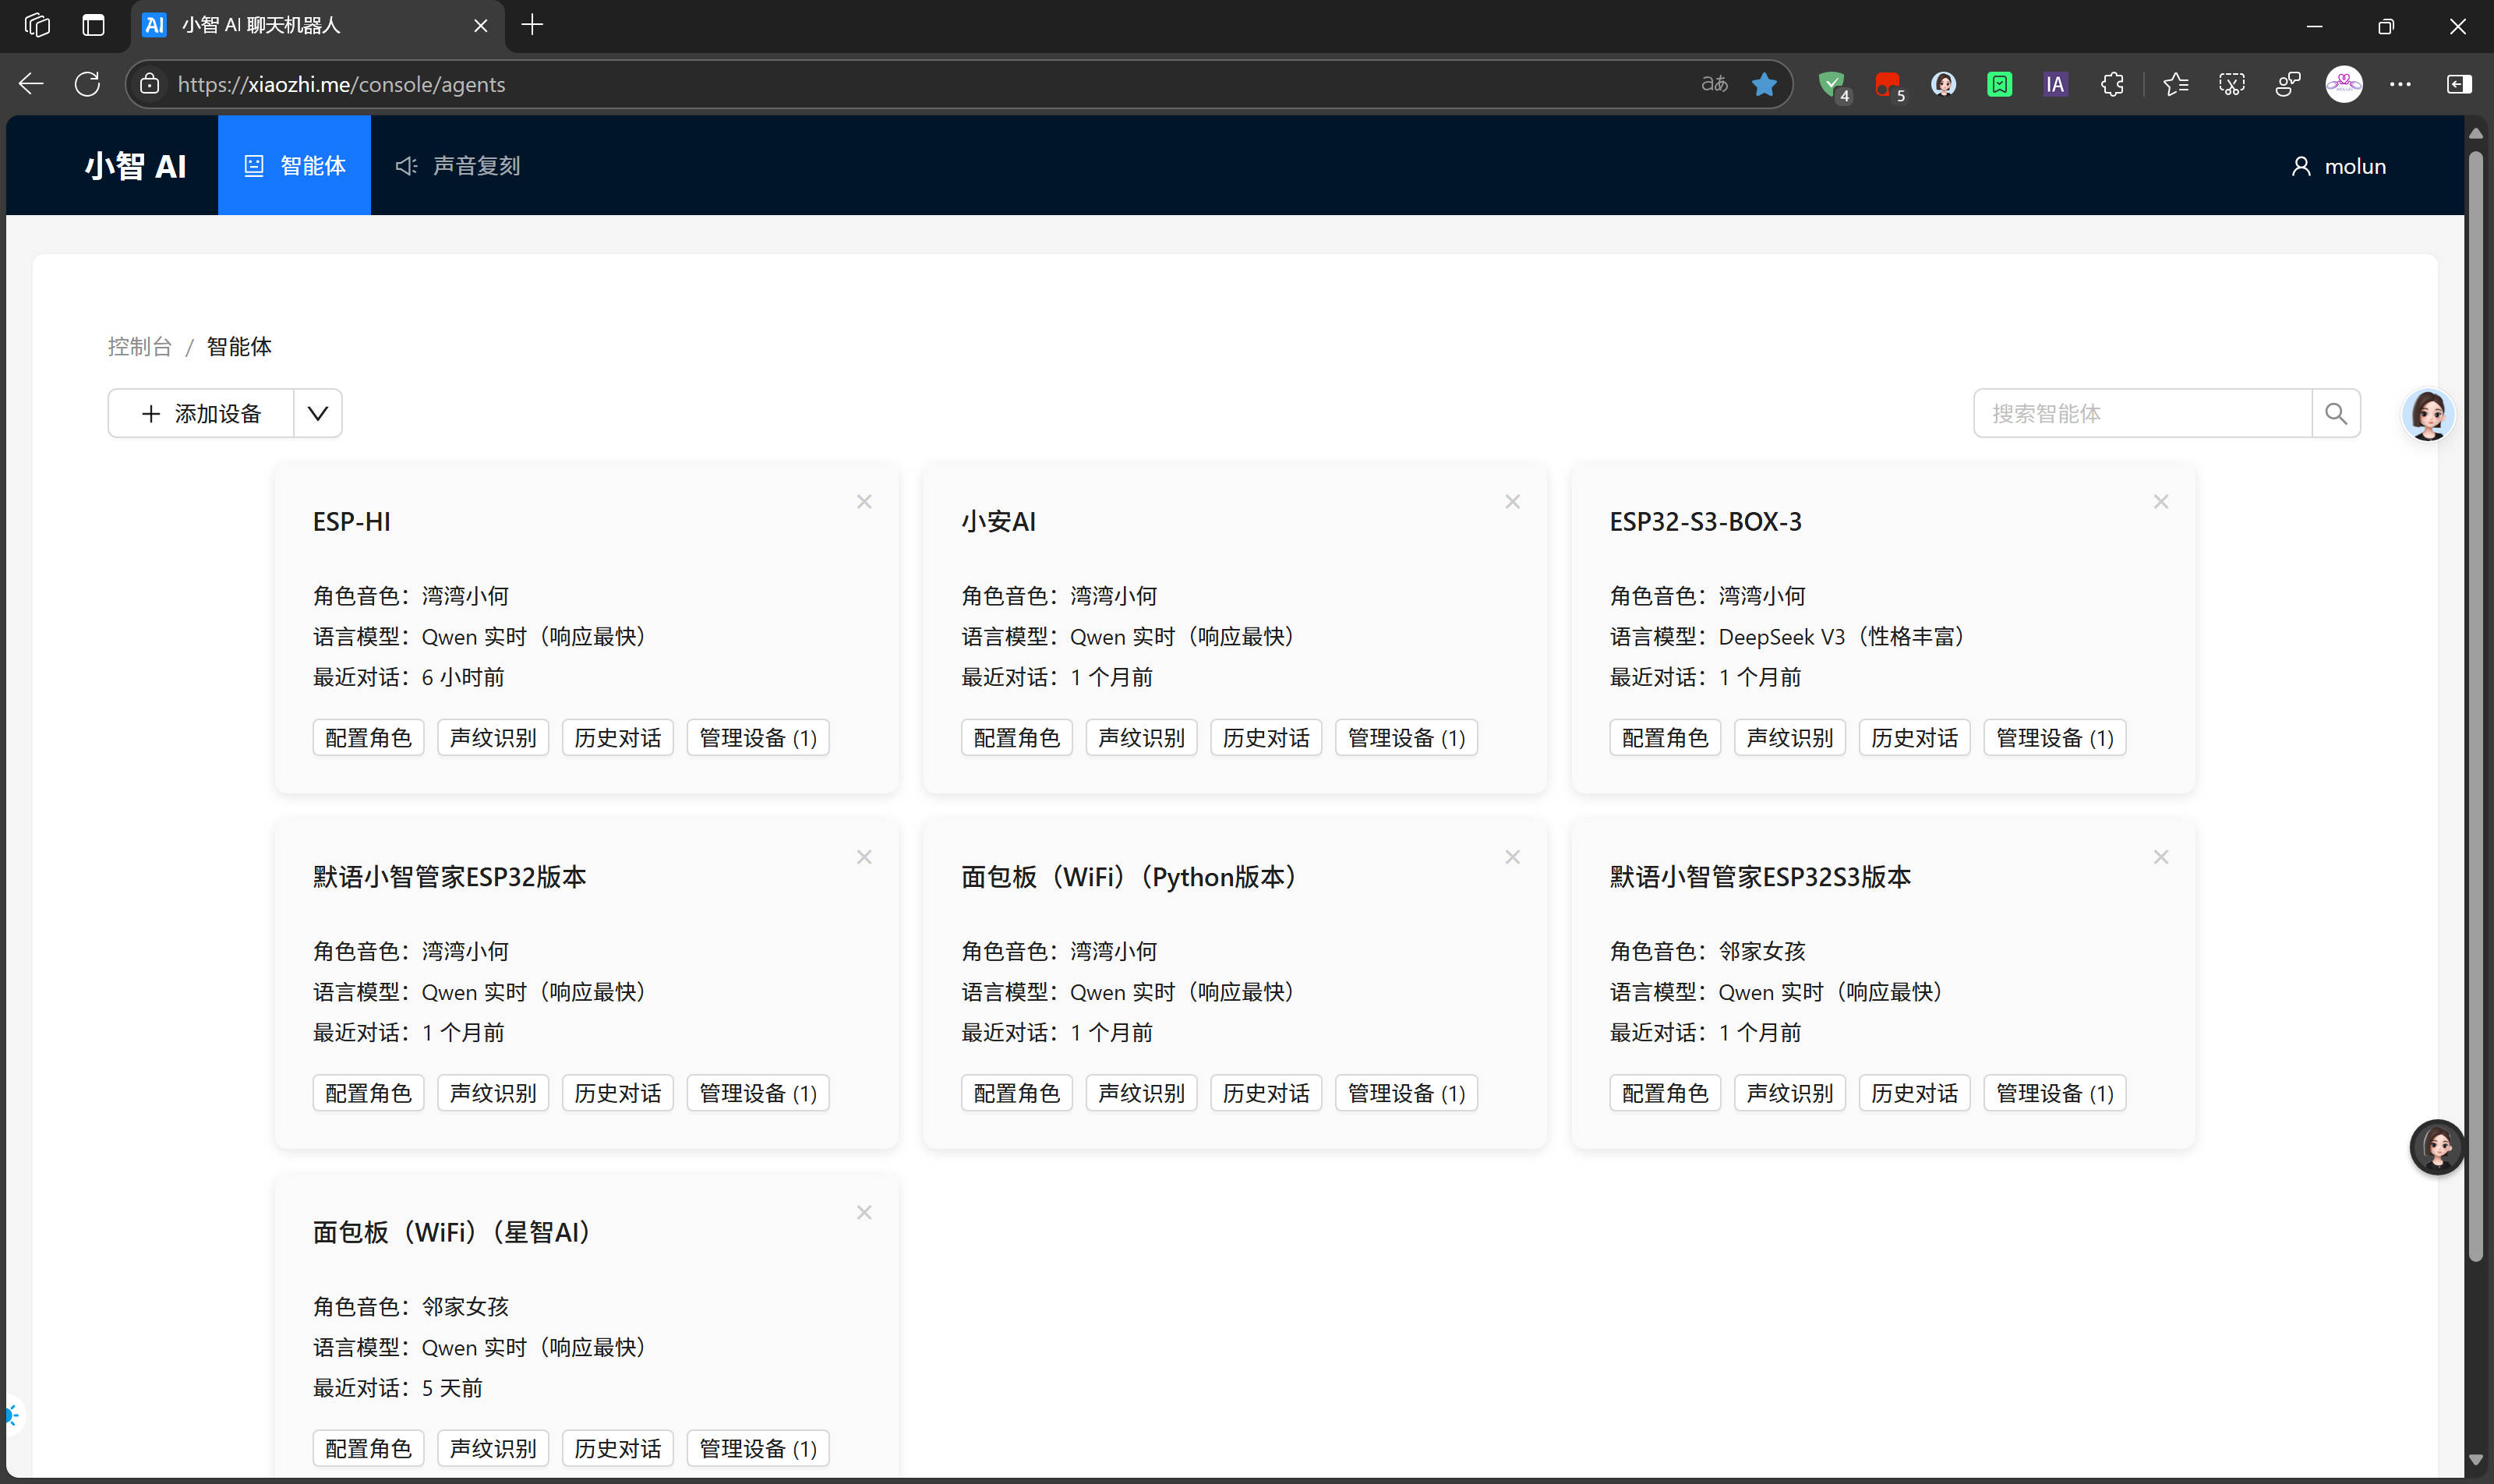Viewport: 2494px width, 1484px height.
Task: Open the molun user account menu
Action: [x=2338, y=166]
